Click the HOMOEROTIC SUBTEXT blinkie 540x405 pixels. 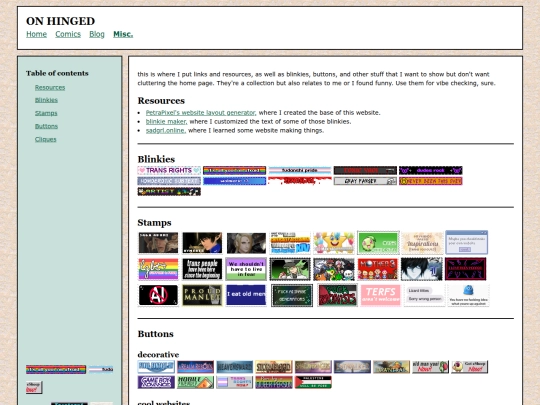click(169, 181)
